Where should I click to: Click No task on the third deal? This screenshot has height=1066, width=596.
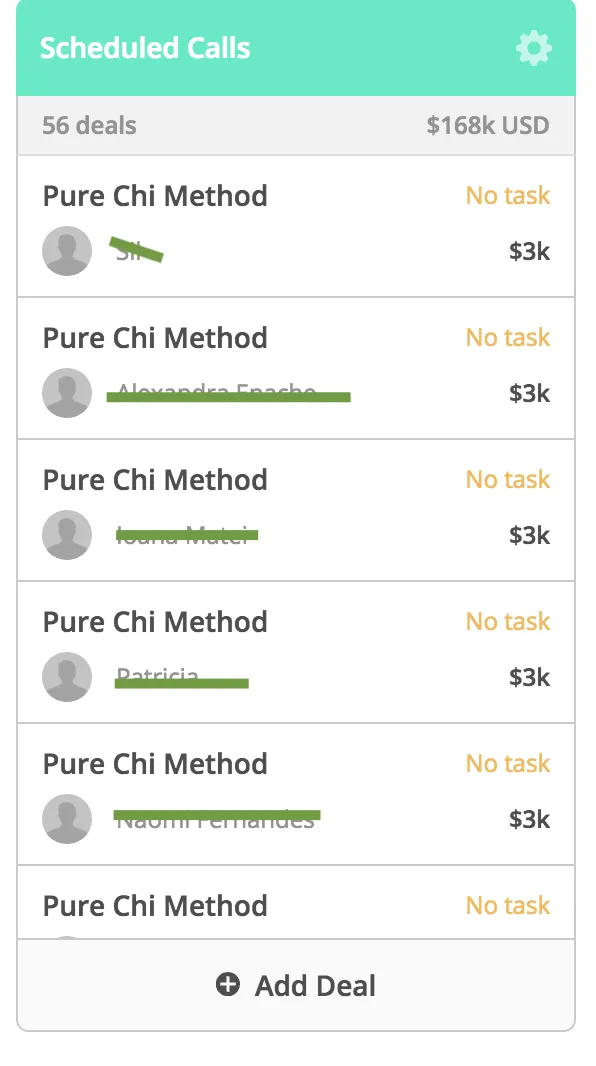point(508,480)
